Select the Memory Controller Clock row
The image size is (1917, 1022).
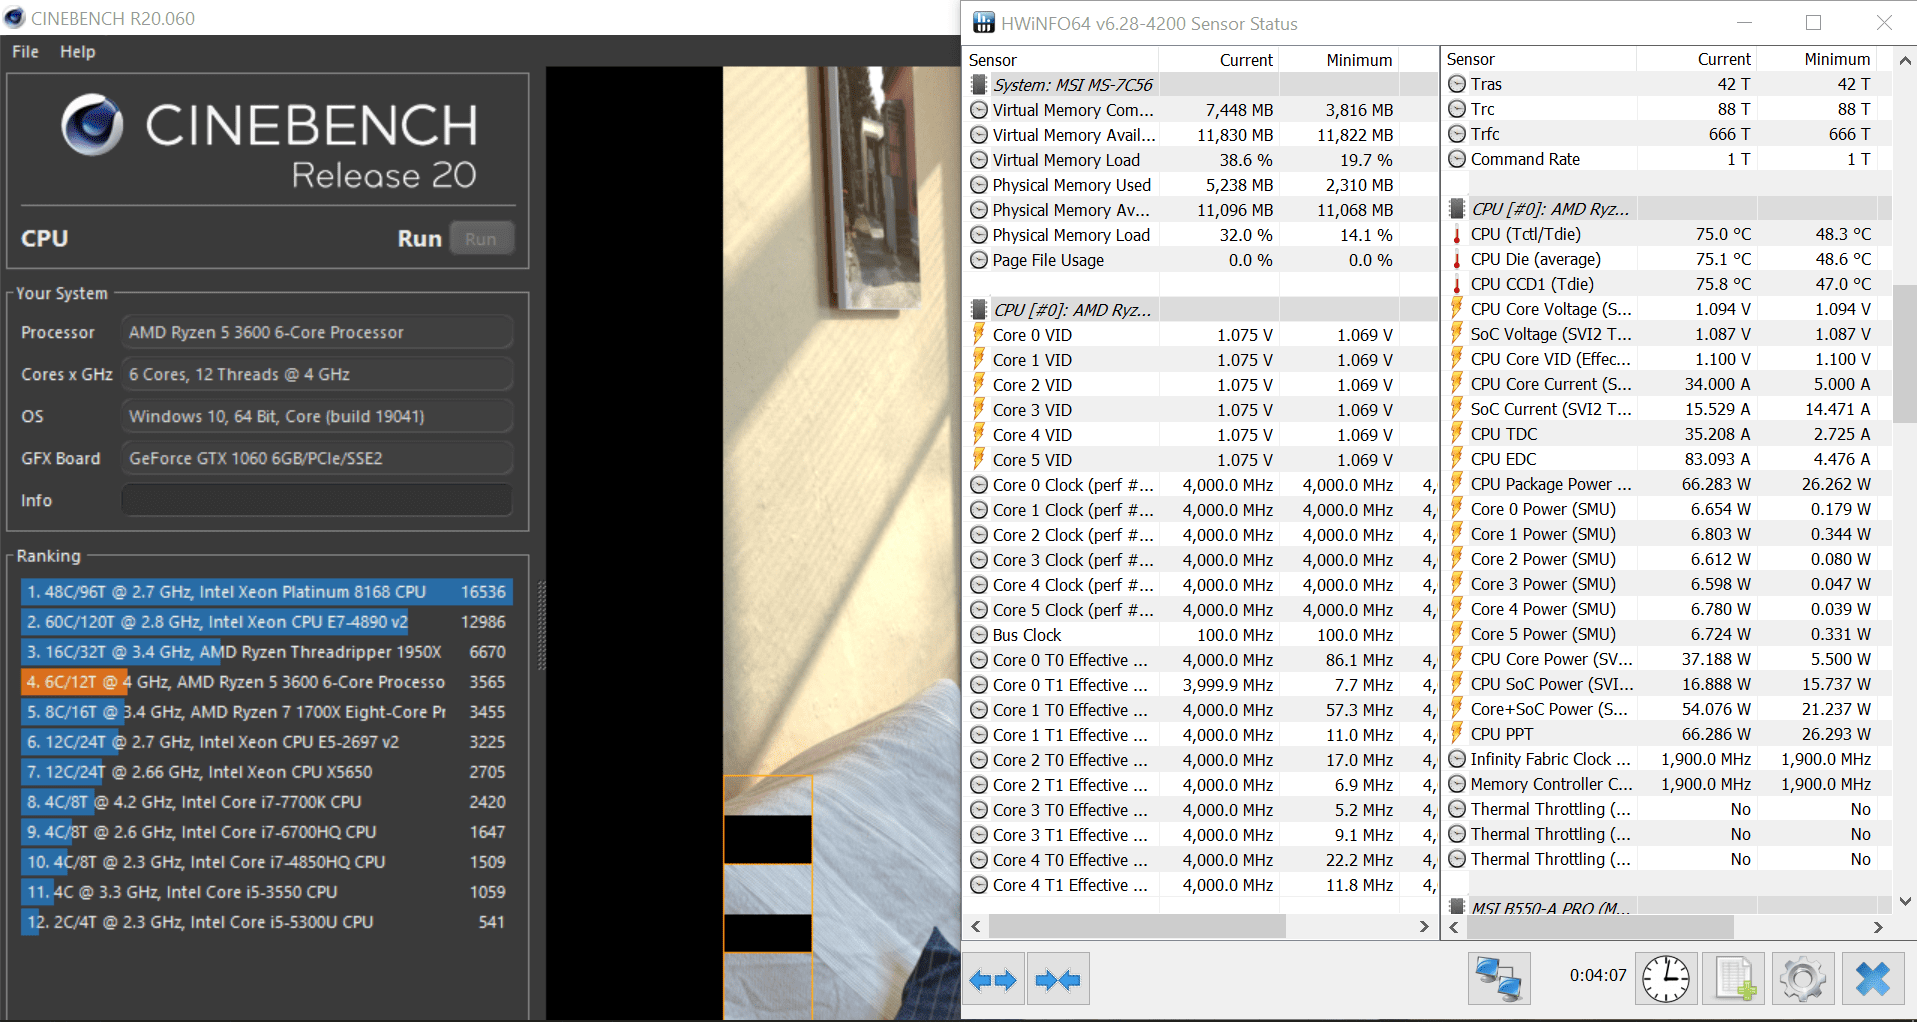pyautogui.click(x=1668, y=784)
